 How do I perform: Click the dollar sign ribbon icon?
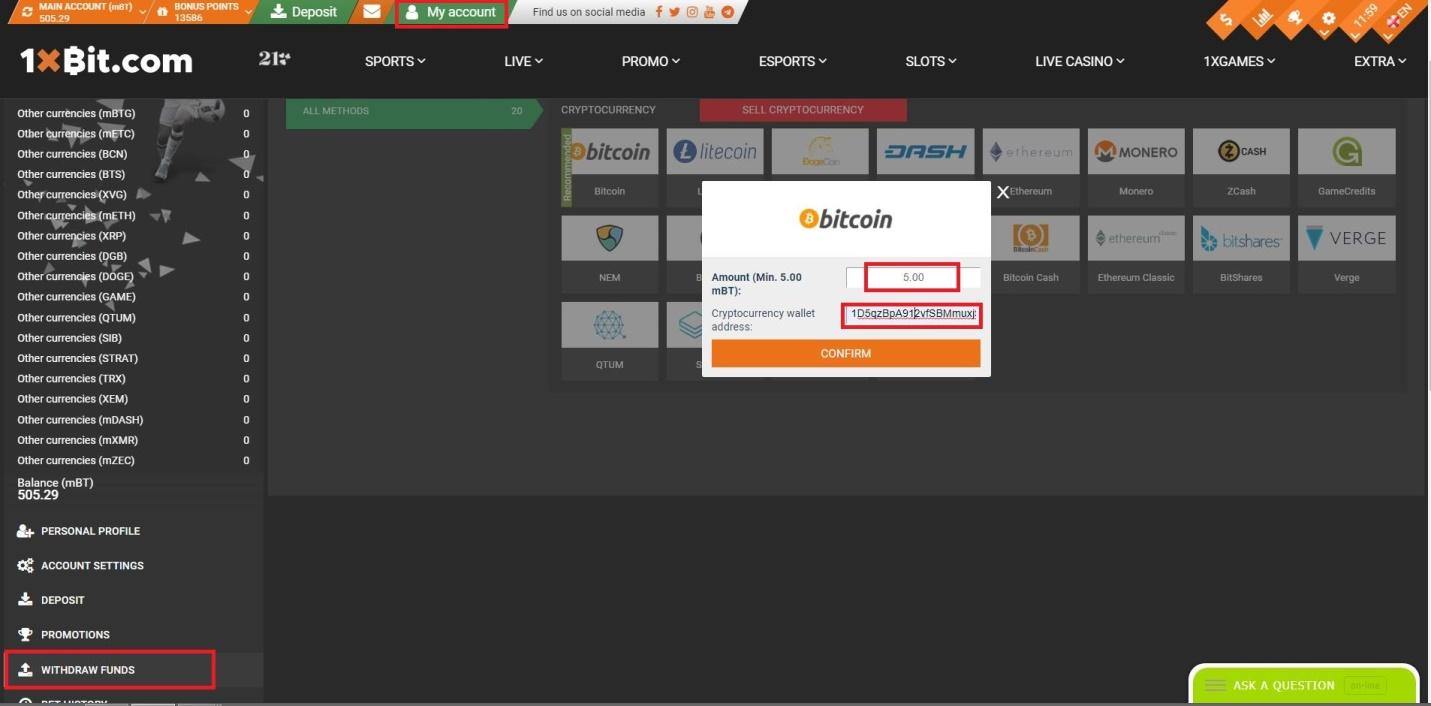[1226, 20]
